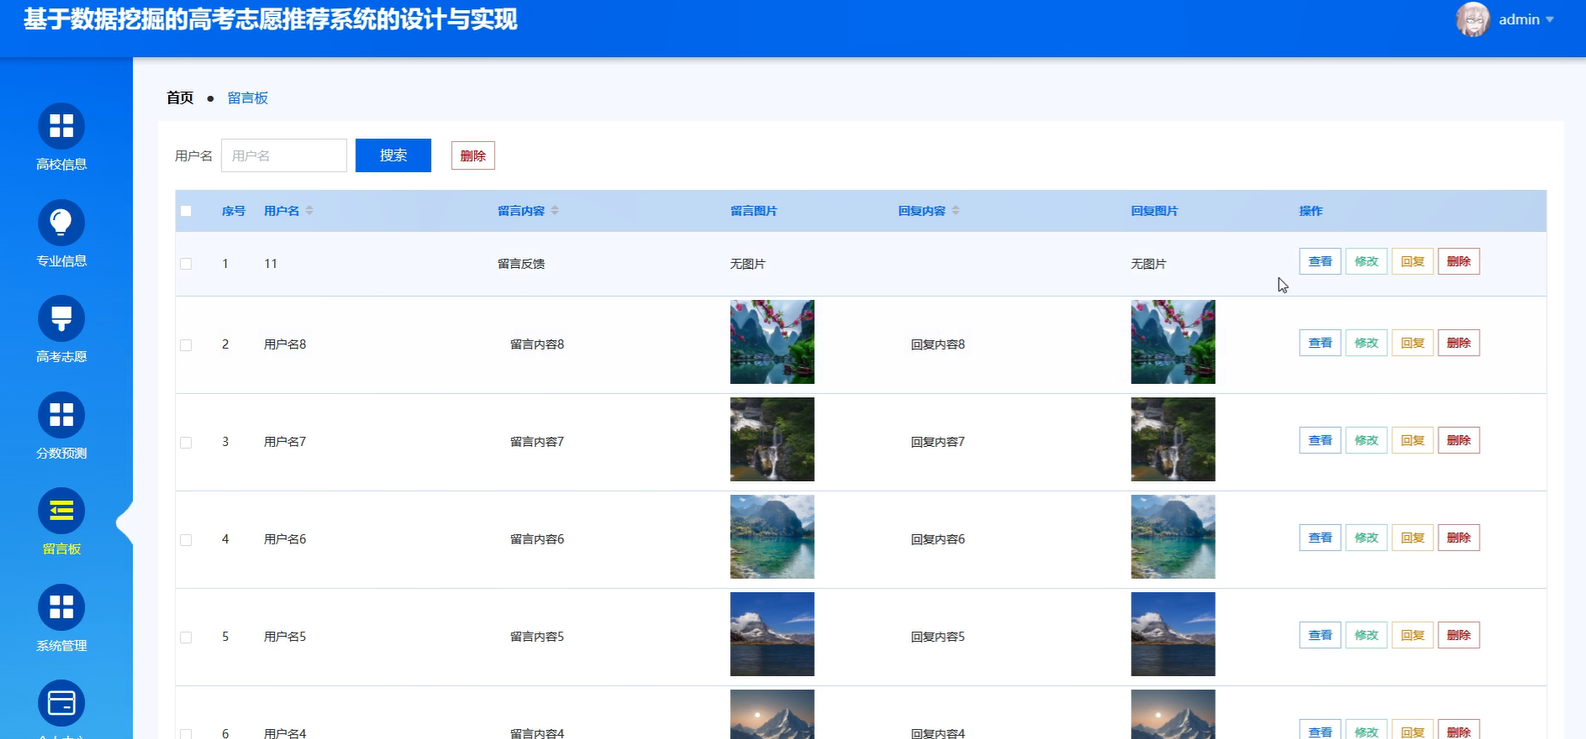Click 回复 for user 11
The image size is (1586, 739).
tap(1412, 262)
